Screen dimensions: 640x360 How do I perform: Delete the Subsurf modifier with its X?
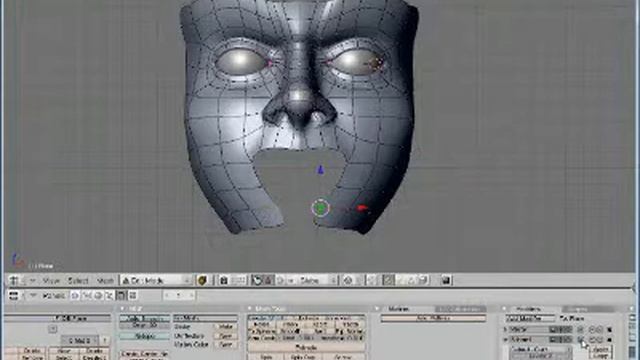tap(610, 340)
